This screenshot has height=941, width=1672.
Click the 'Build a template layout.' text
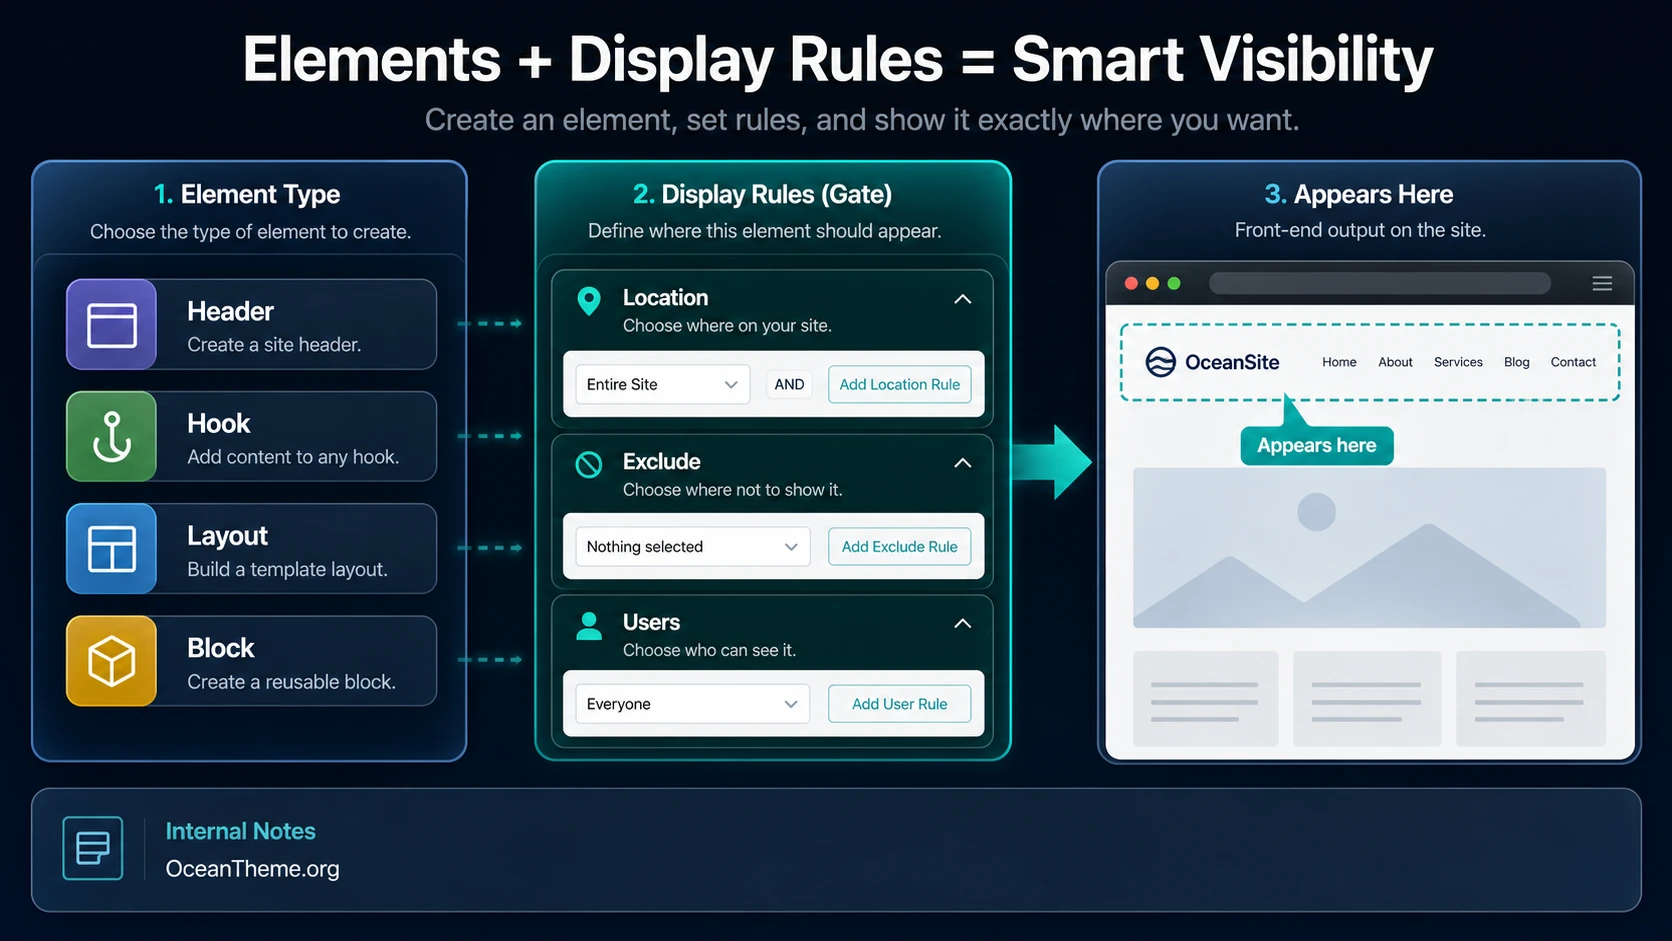[287, 569]
